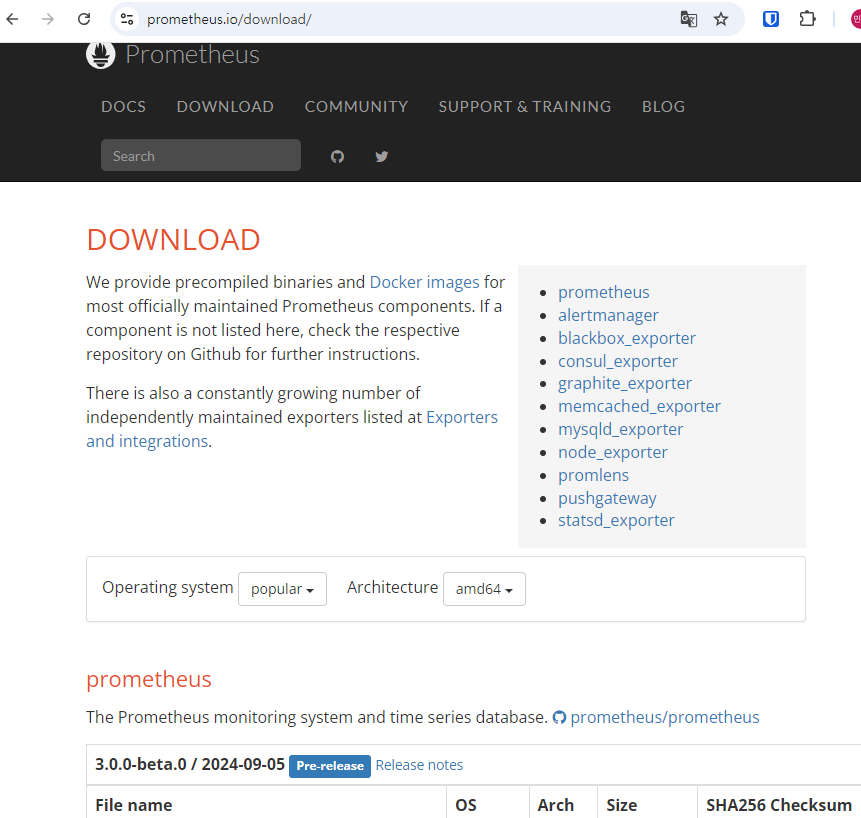Open the Twitter bird icon link
The height and width of the screenshot is (818, 861).
point(381,156)
